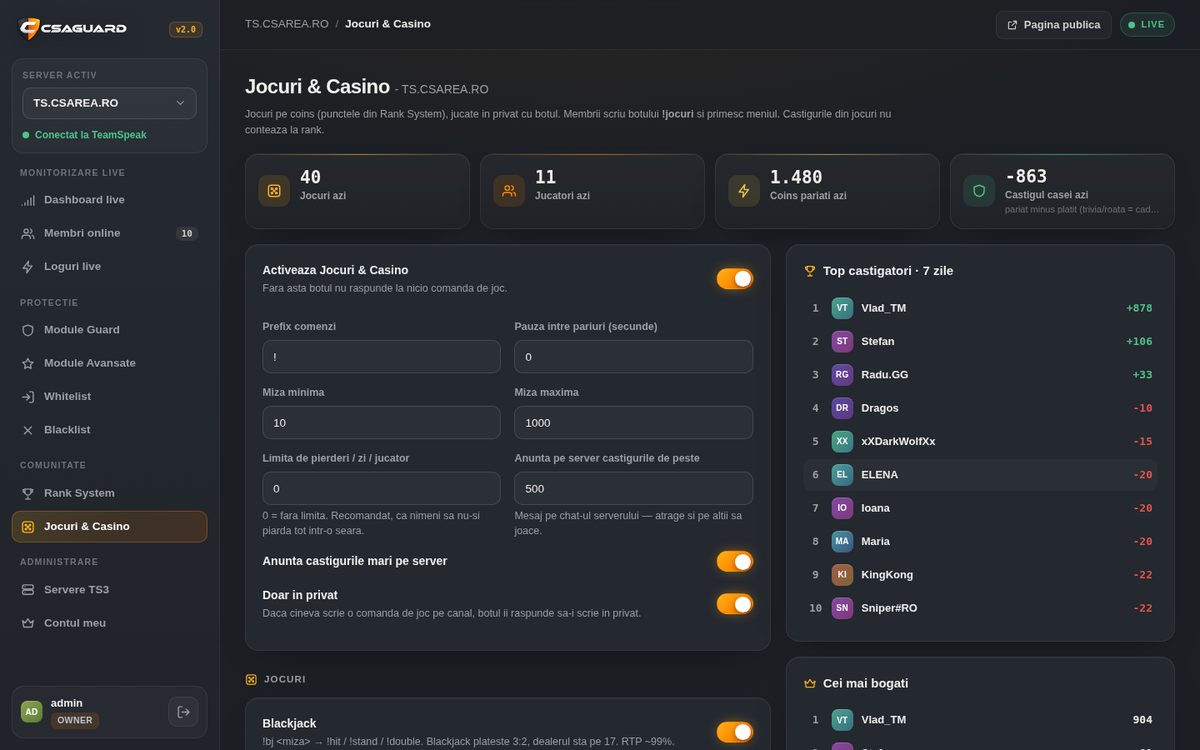Go to Rank System
This screenshot has width=1200, height=750.
click(110, 493)
